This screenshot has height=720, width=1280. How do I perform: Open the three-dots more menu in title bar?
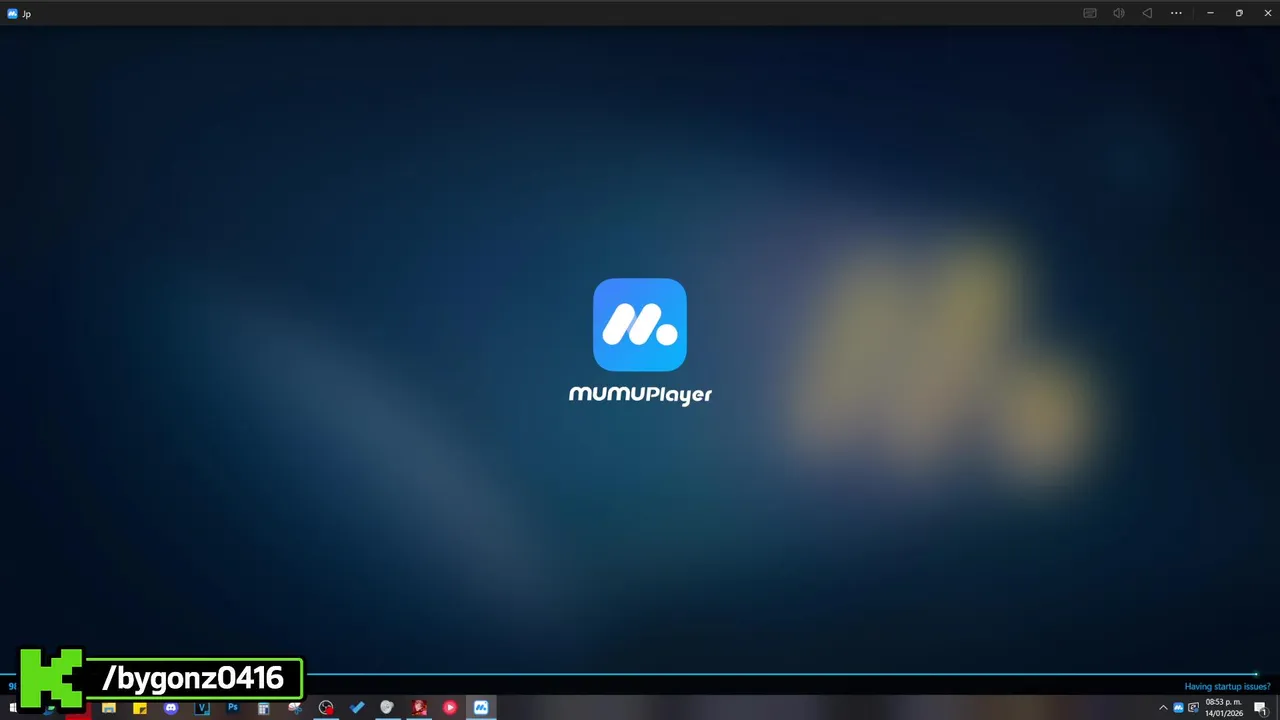(x=1176, y=13)
